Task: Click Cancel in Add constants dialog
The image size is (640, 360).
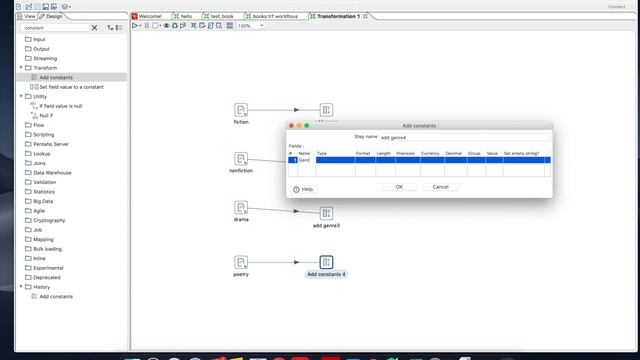Action: [x=440, y=187]
